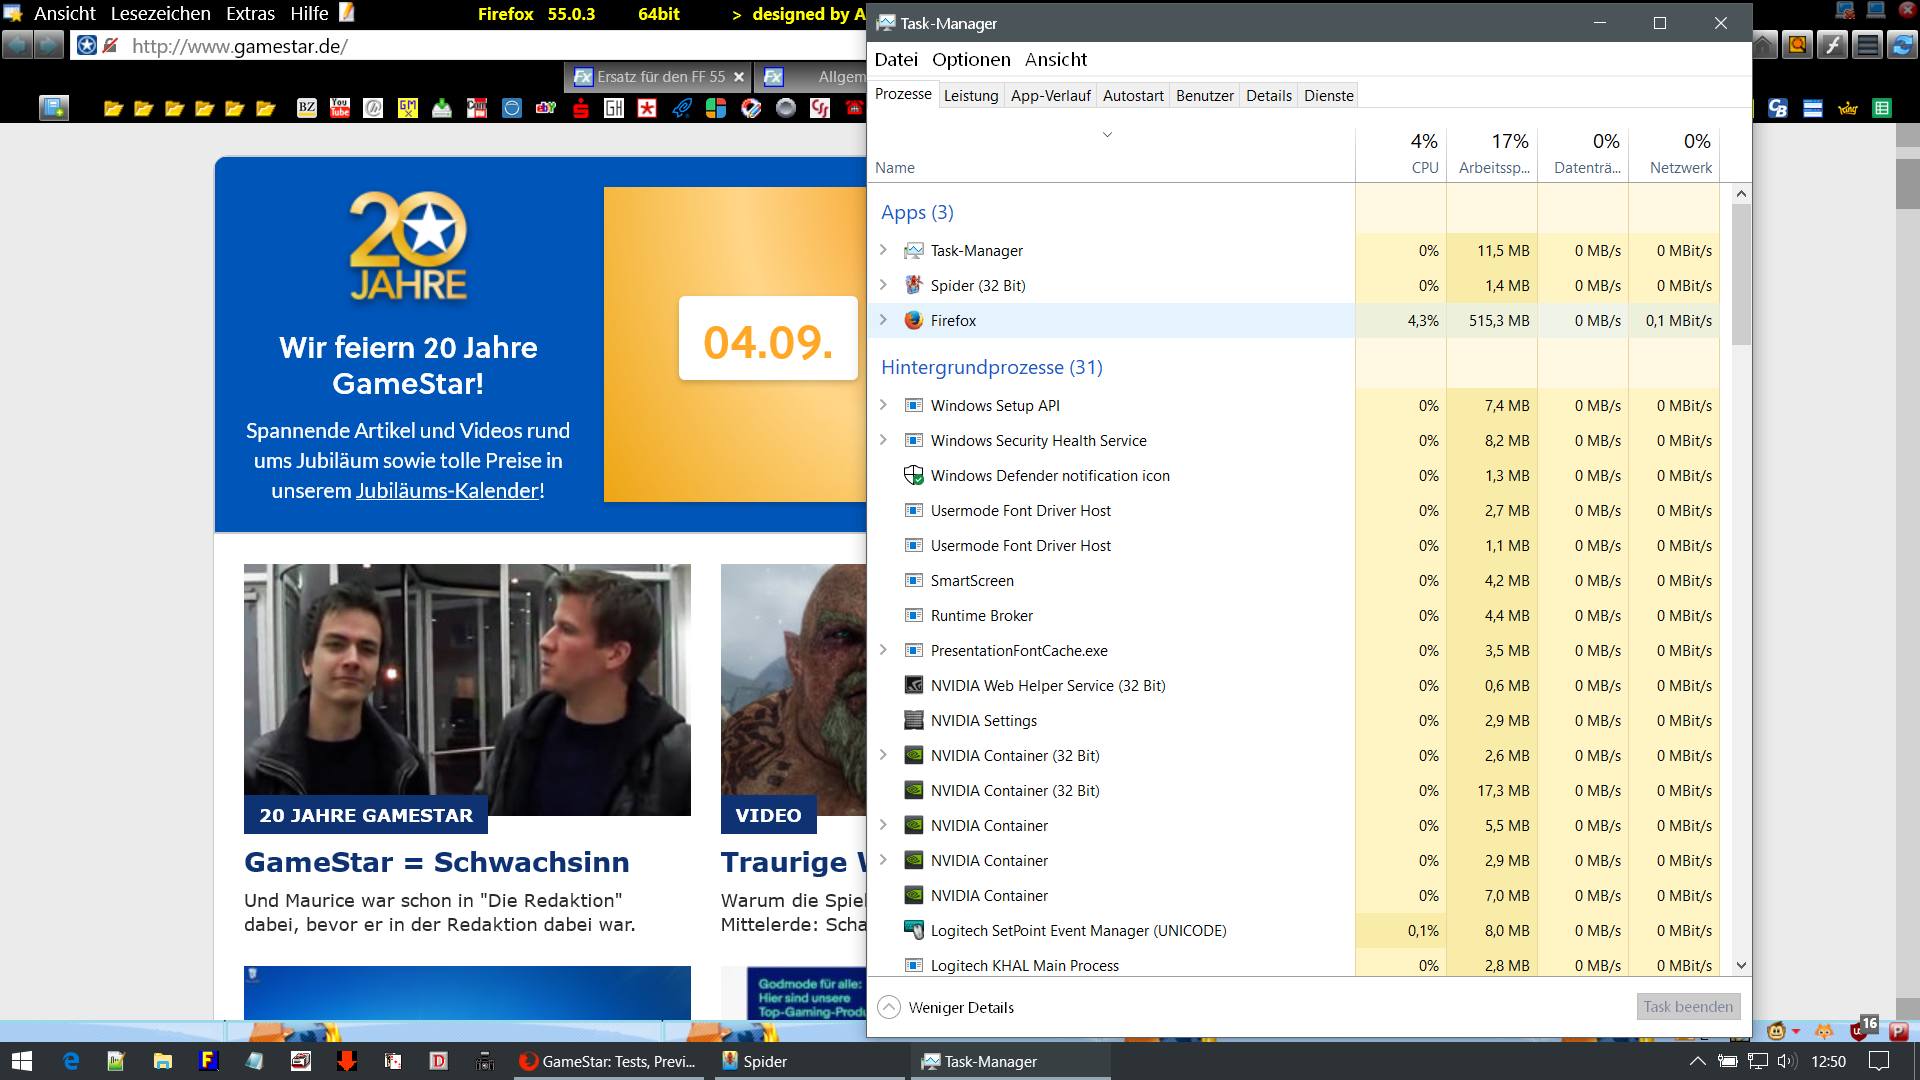Open the Jubiläums-Kalender link
This screenshot has width=1920, height=1080.
447,491
